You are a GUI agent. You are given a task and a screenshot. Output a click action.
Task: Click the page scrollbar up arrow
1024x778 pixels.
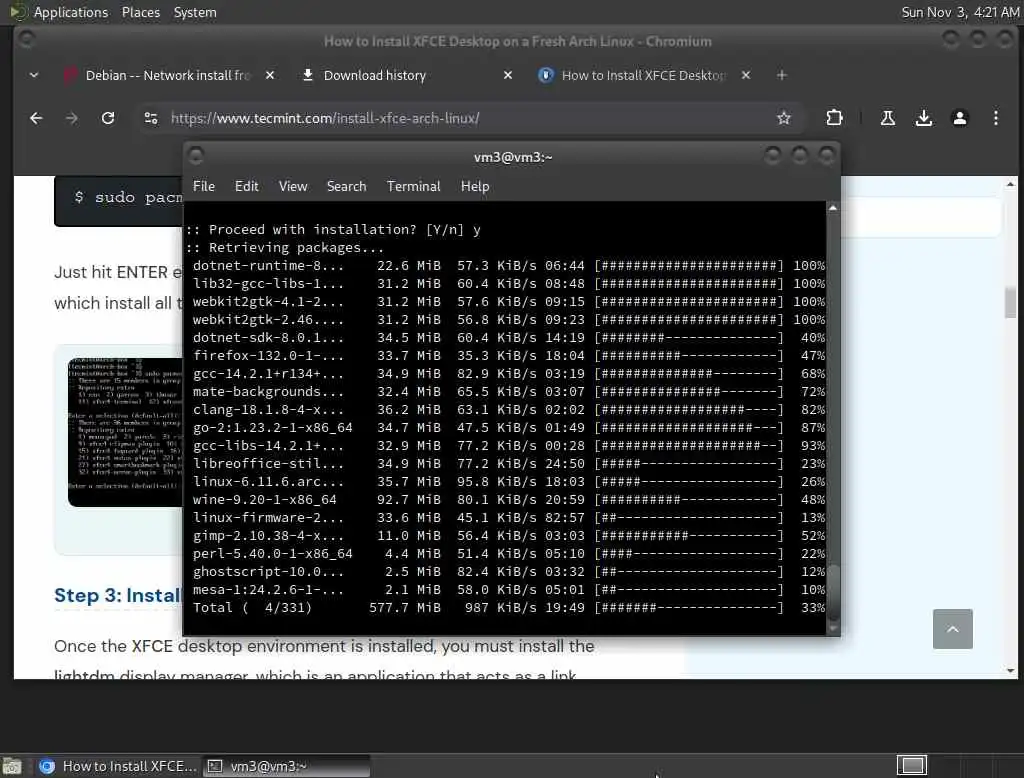click(x=1010, y=184)
